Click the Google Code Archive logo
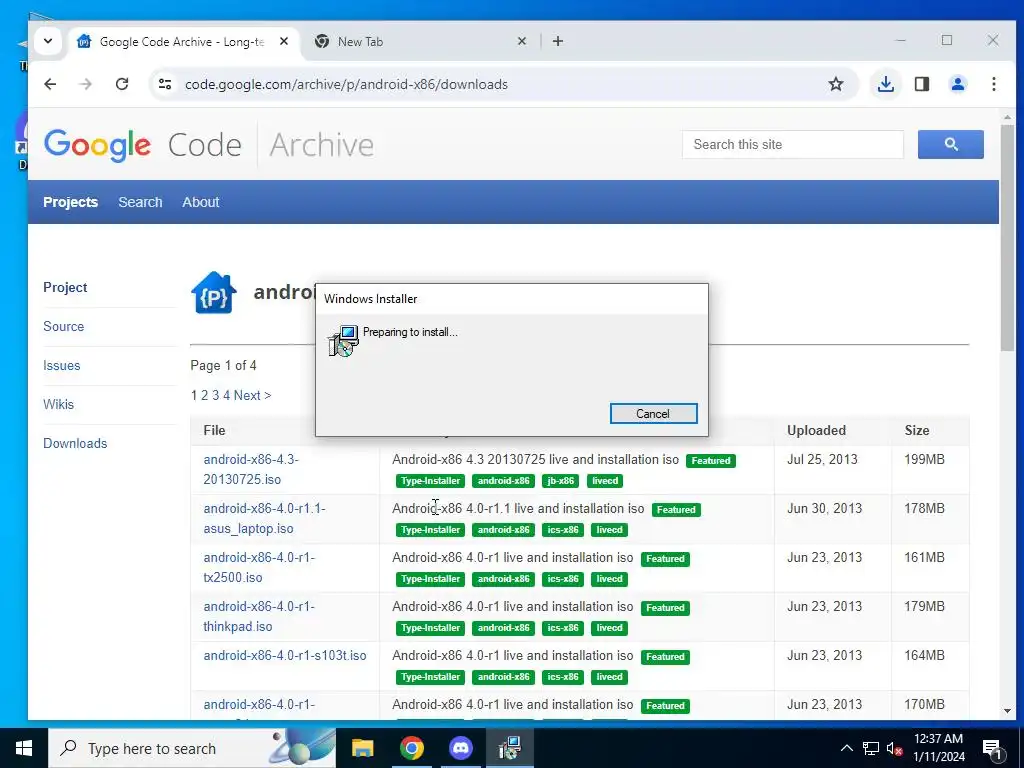Viewport: 1024px width, 768px height. pos(208,145)
